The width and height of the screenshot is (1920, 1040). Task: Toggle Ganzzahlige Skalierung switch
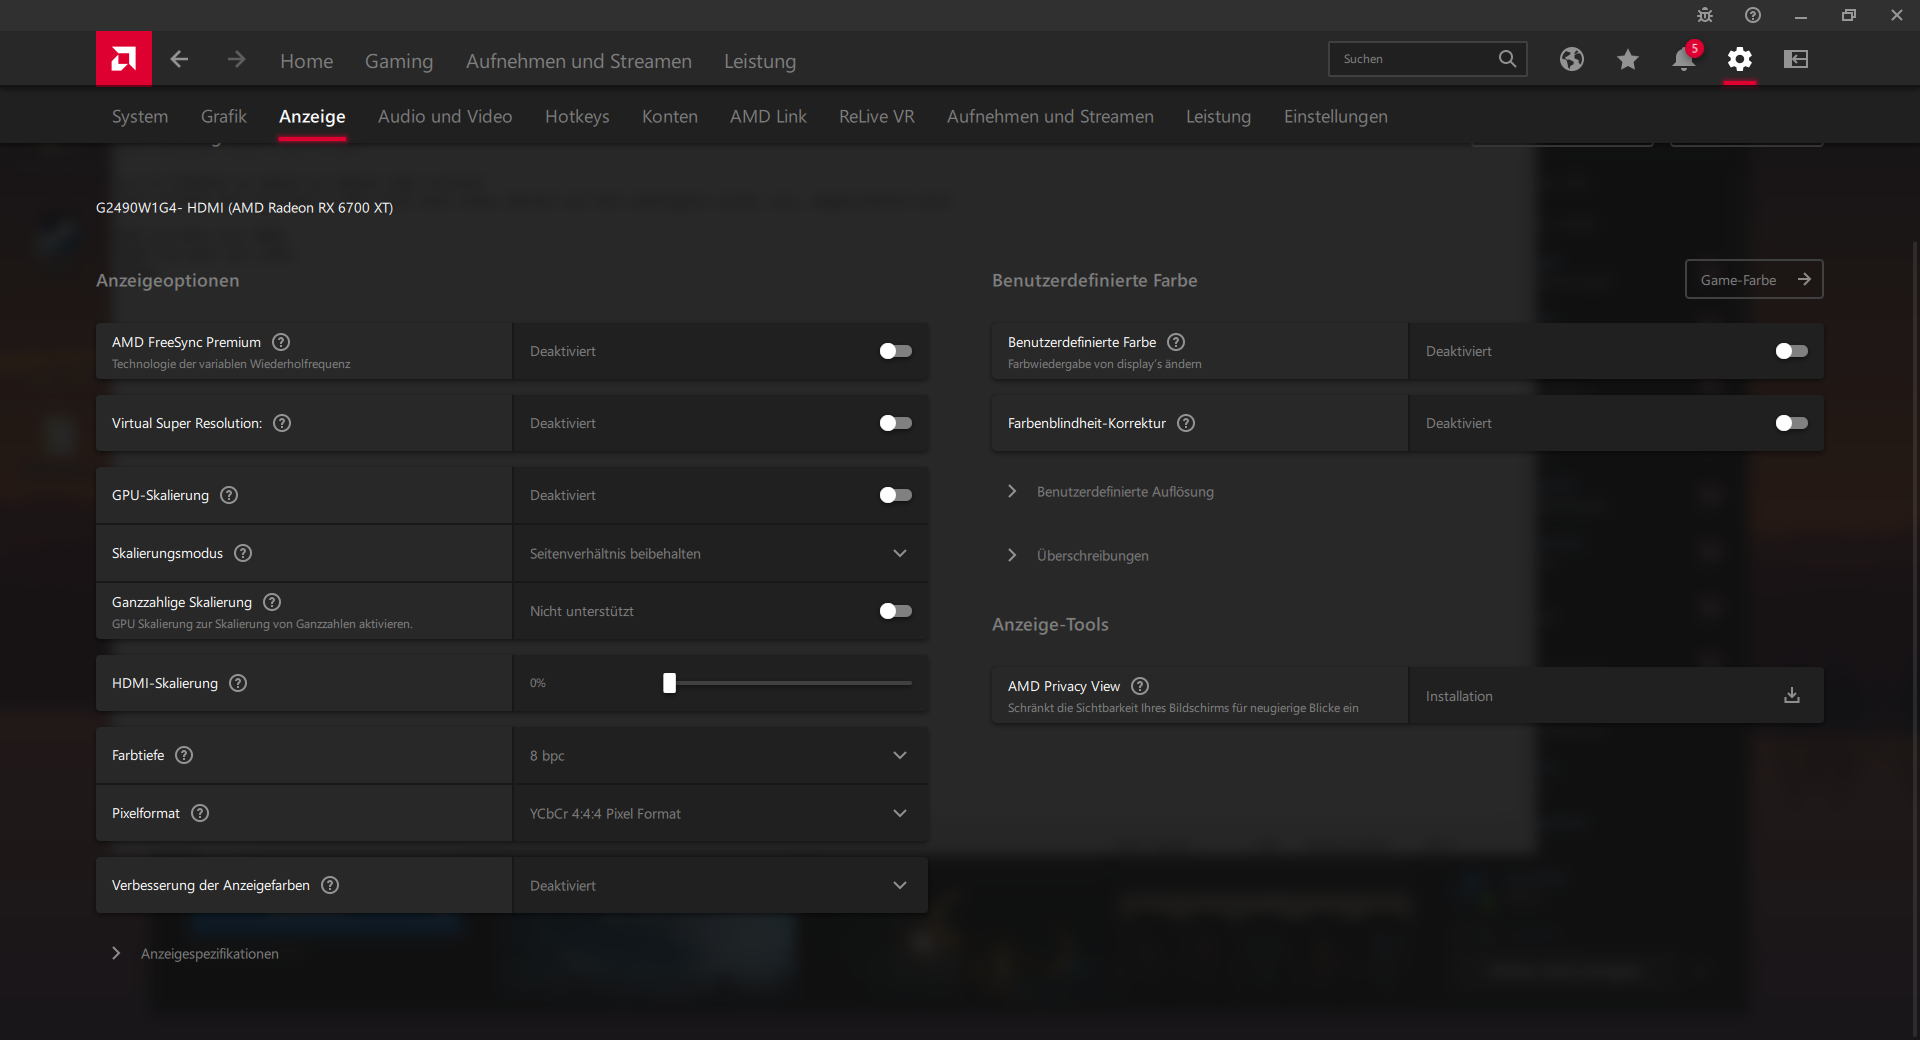coord(895,611)
